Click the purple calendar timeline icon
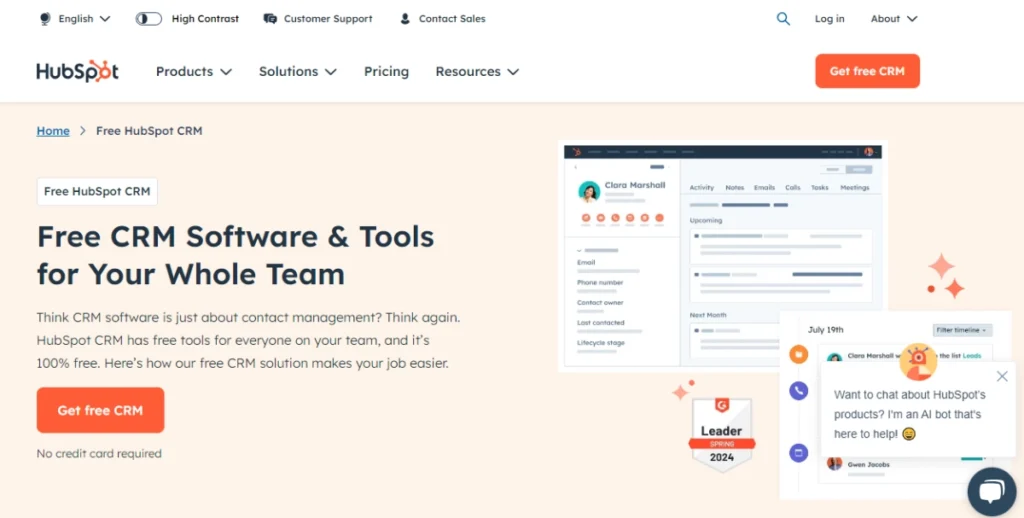Screen dimensions: 1024x518 tap(798, 453)
